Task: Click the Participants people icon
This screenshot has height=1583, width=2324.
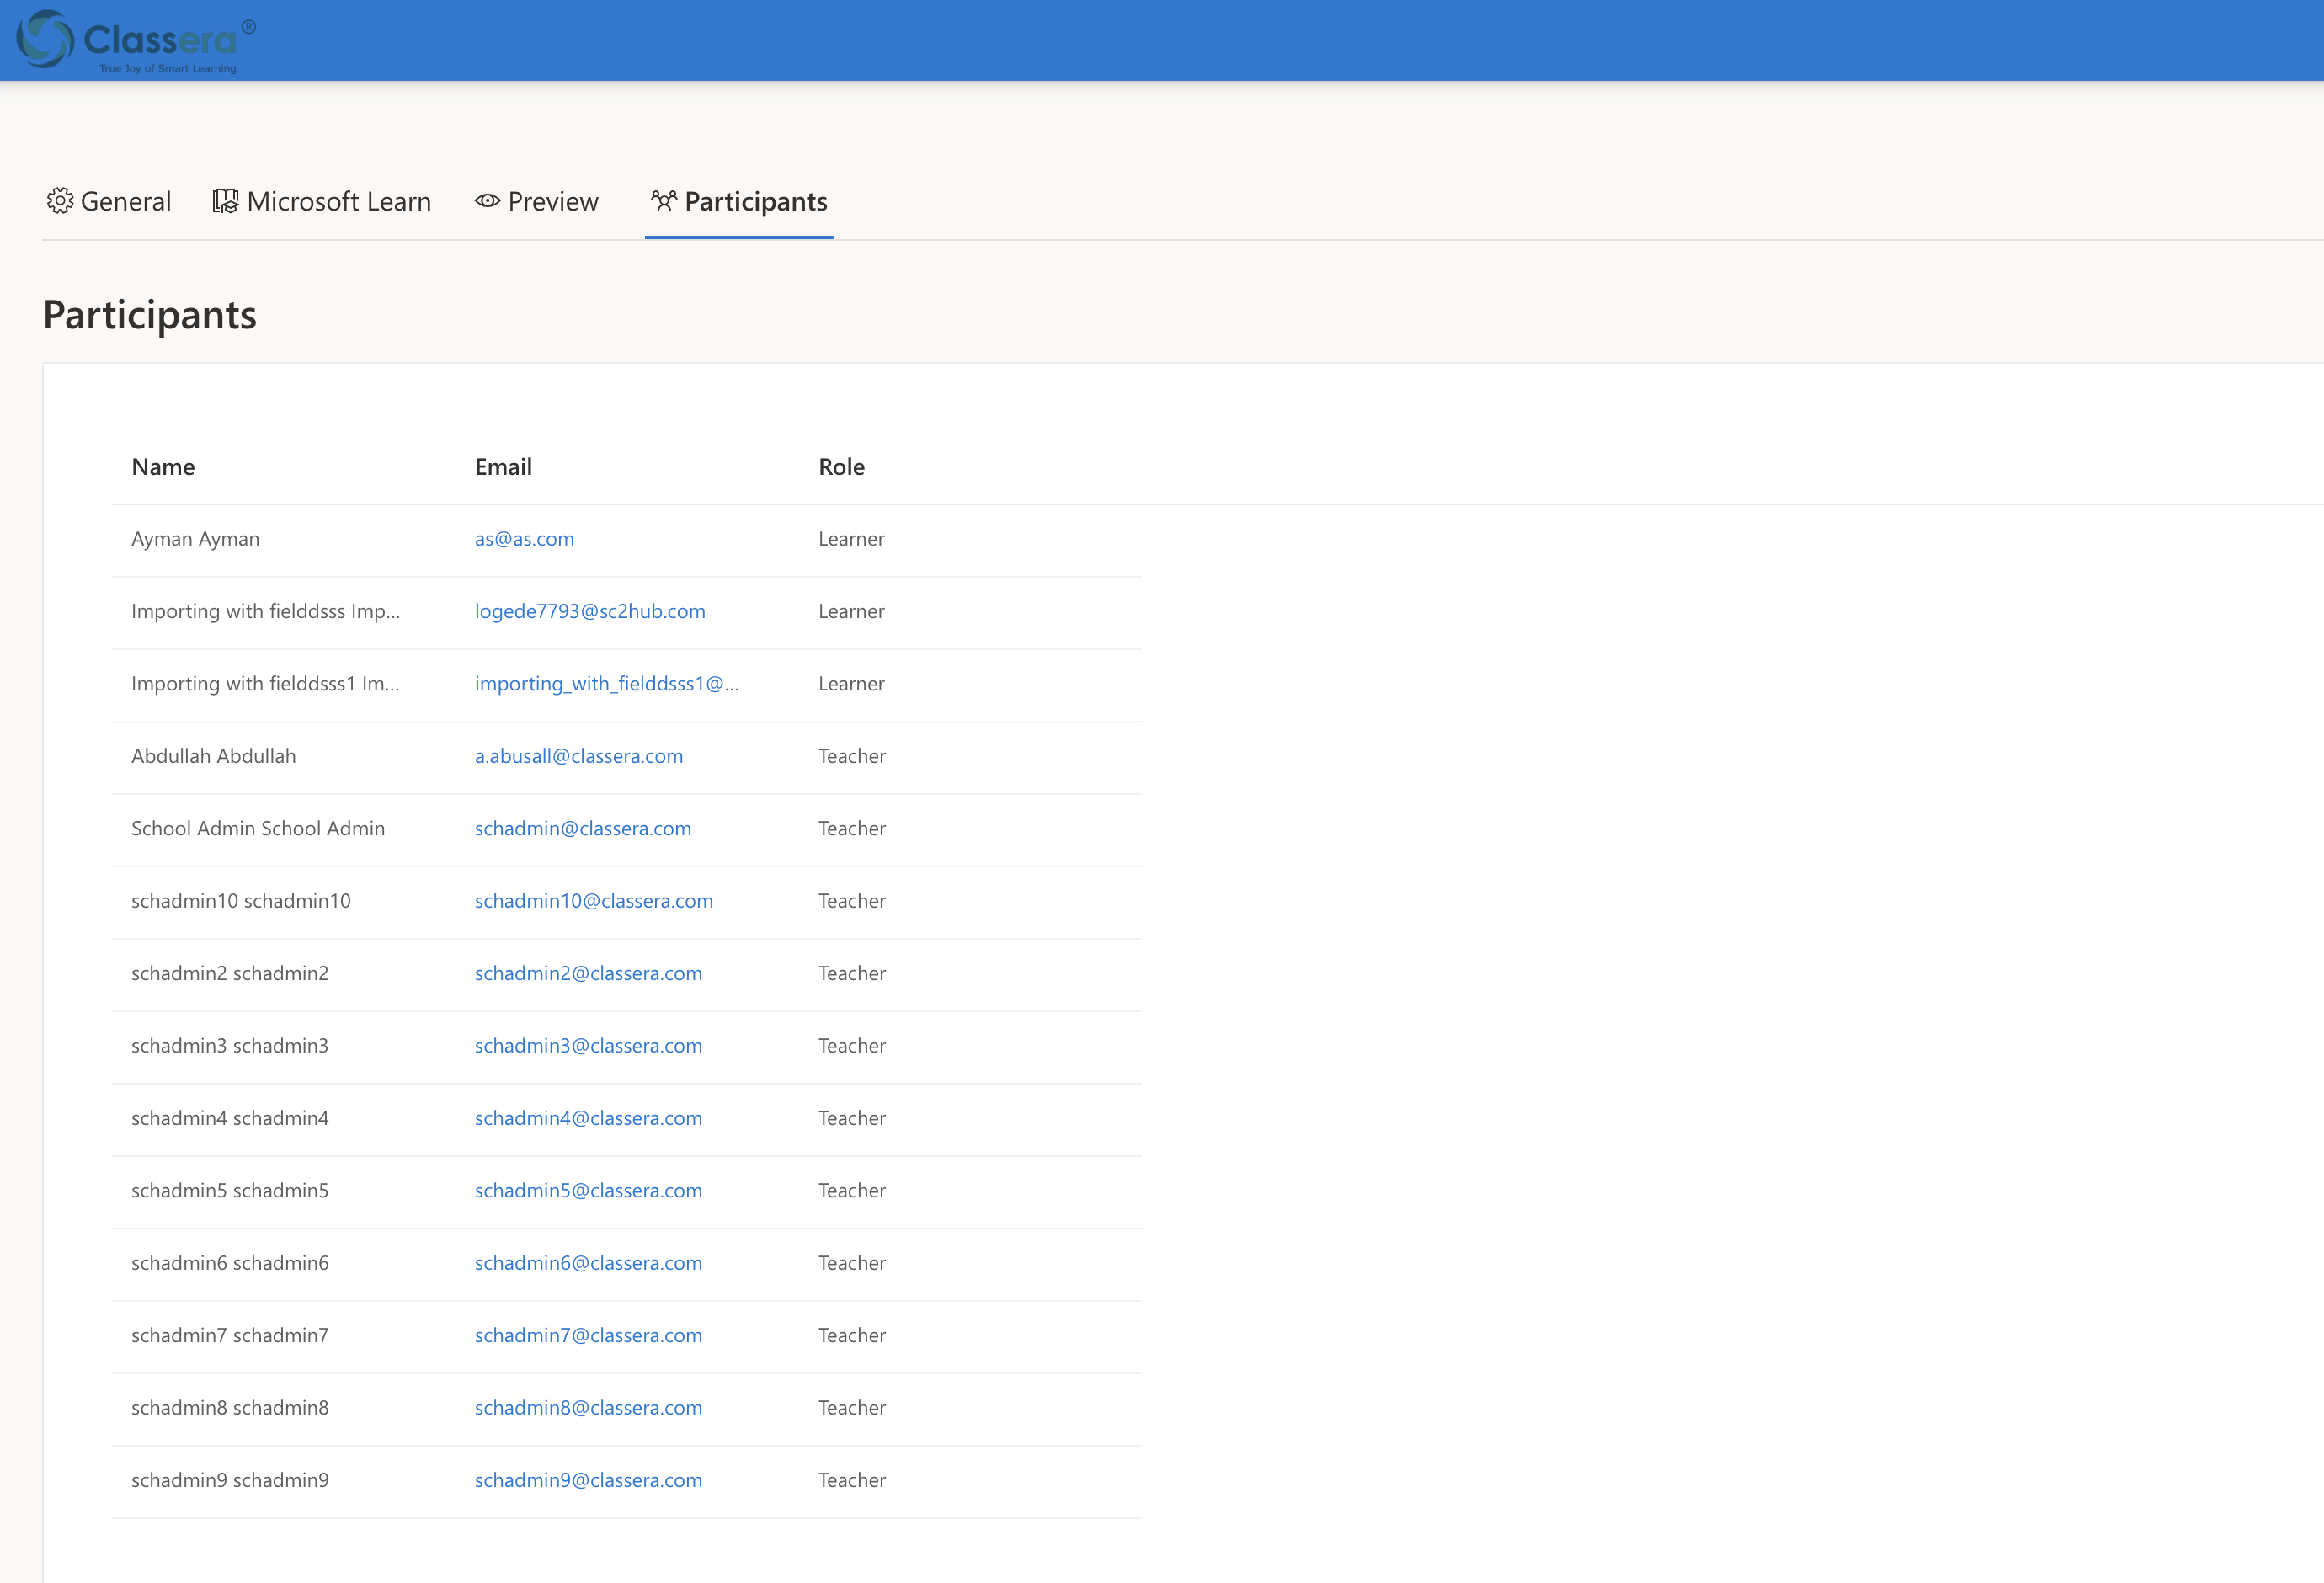Action: 664,201
